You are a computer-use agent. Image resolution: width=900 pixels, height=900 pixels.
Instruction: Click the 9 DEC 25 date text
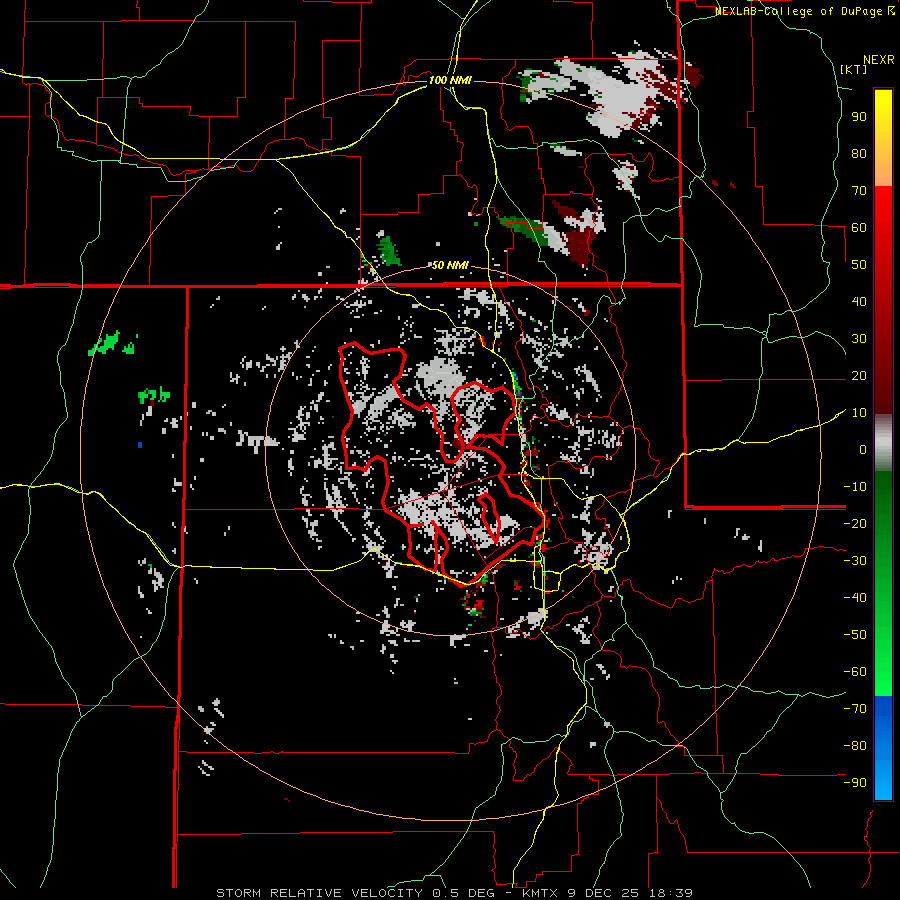pyautogui.click(x=603, y=893)
